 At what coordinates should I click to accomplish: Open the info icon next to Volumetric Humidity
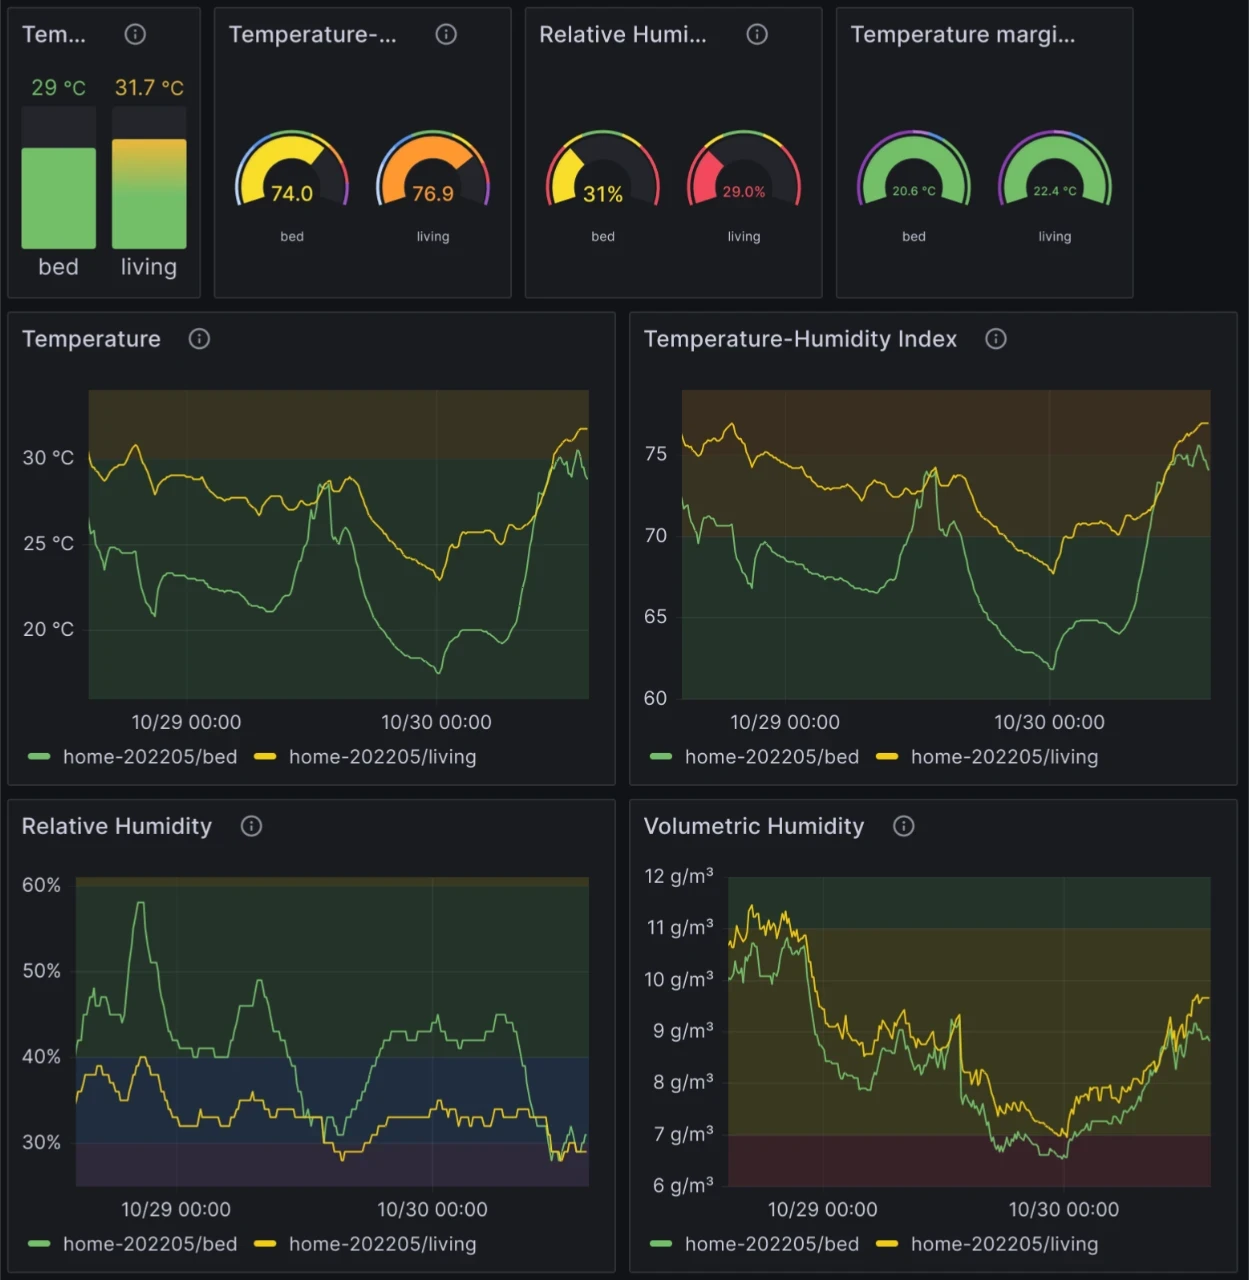click(x=903, y=826)
